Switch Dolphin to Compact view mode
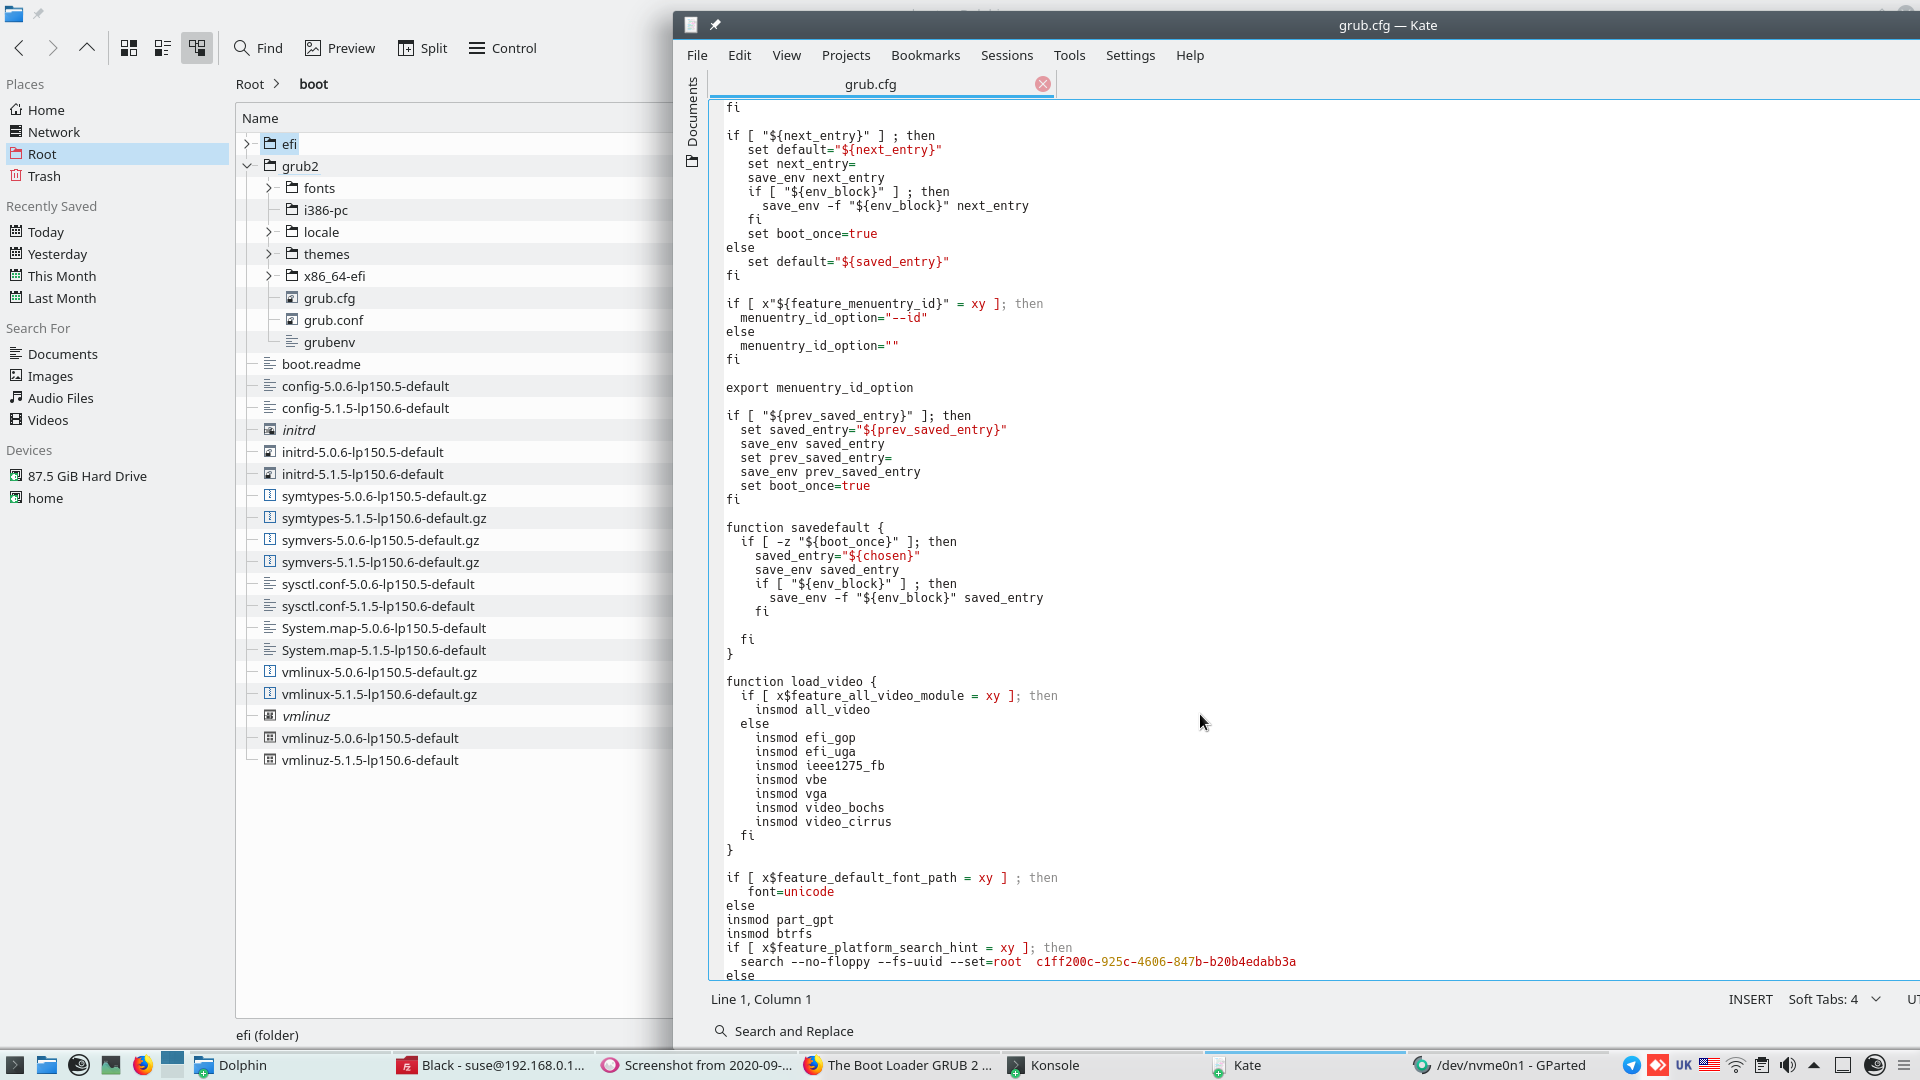1920x1080 pixels. coord(163,48)
